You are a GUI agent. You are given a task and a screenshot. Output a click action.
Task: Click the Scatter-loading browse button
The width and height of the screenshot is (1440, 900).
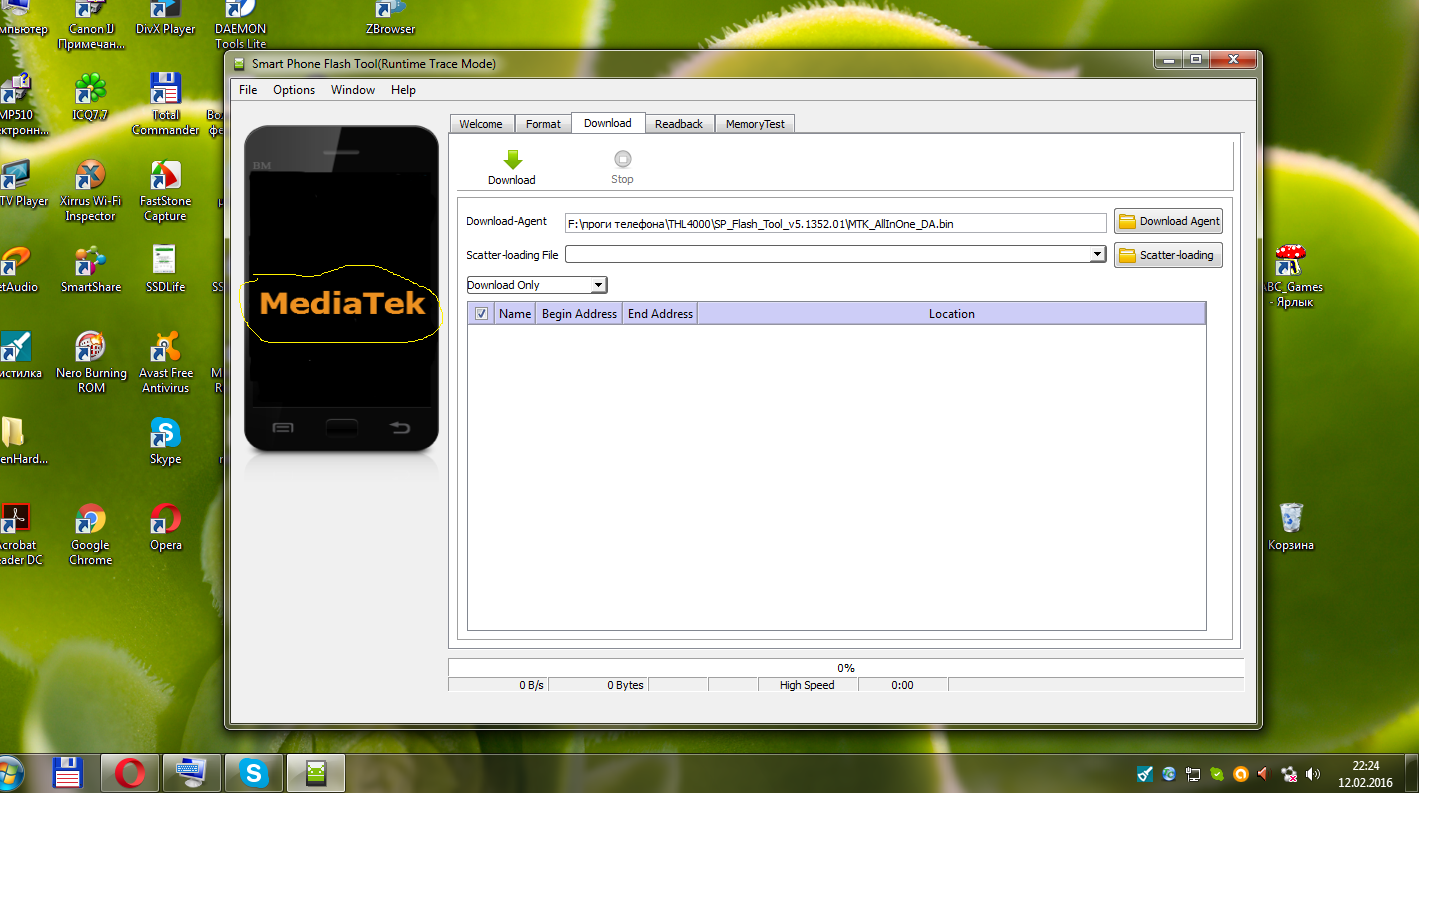coord(1168,255)
